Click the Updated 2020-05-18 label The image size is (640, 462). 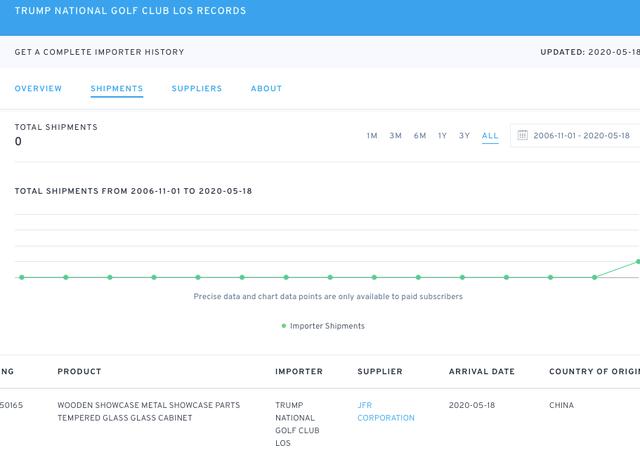pyautogui.click(x=590, y=52)
